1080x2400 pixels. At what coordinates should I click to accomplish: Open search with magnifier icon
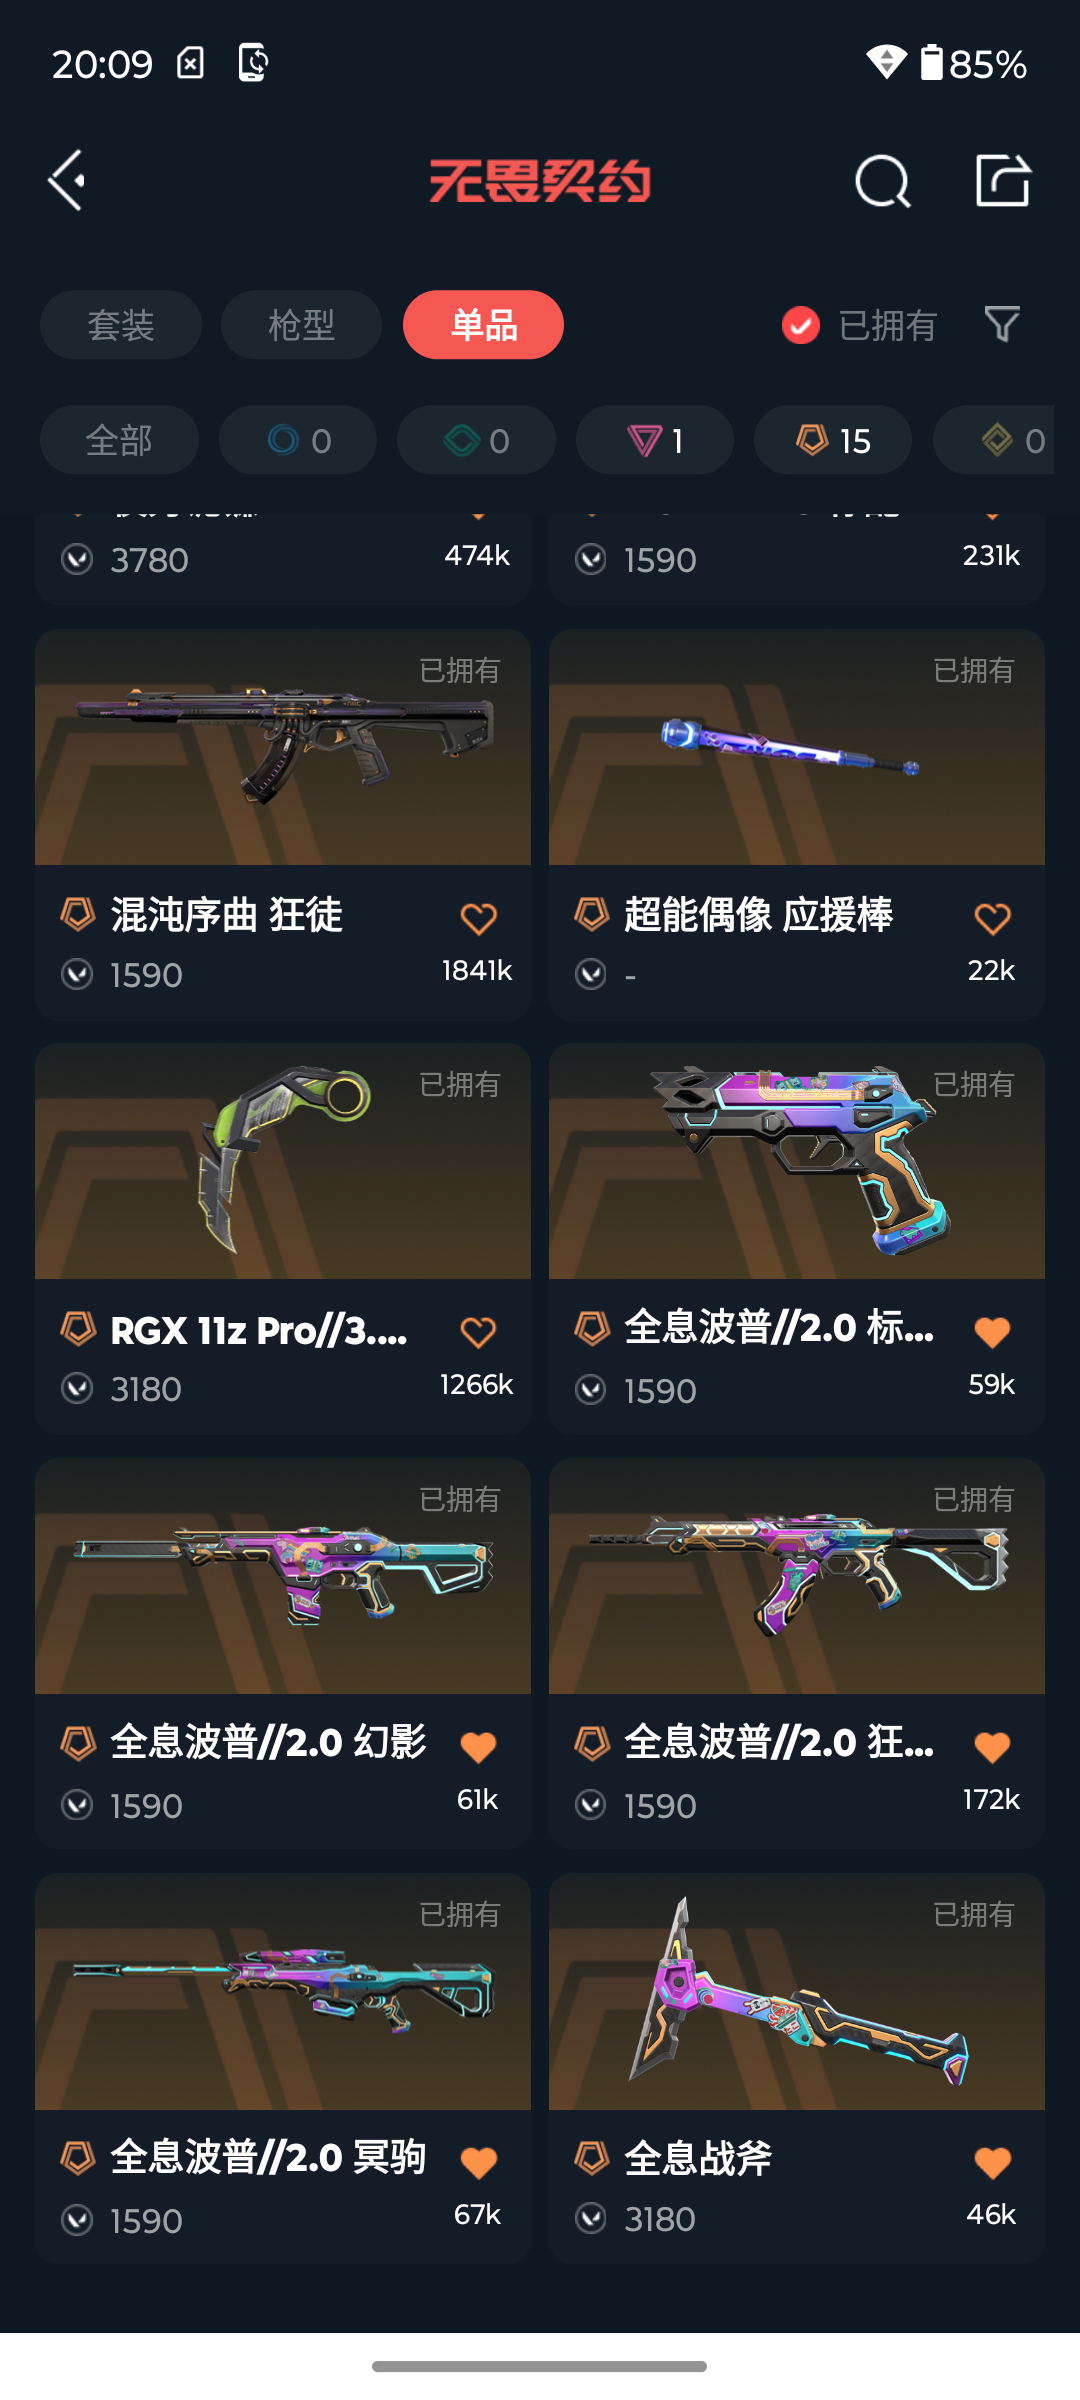pyautogui.click(x=883, y=181)
